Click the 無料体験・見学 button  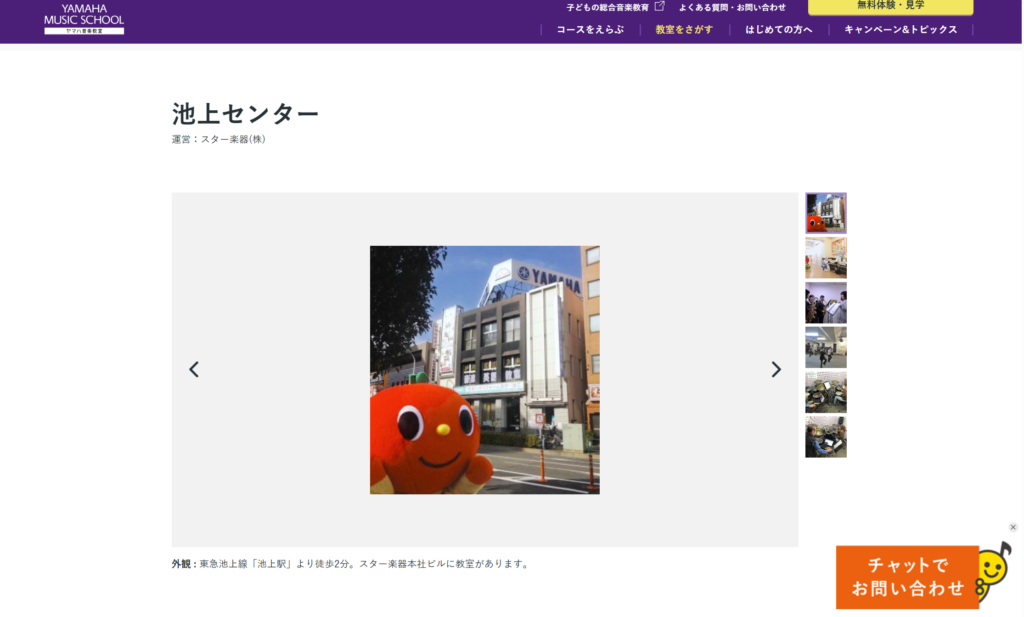(890, 7)
